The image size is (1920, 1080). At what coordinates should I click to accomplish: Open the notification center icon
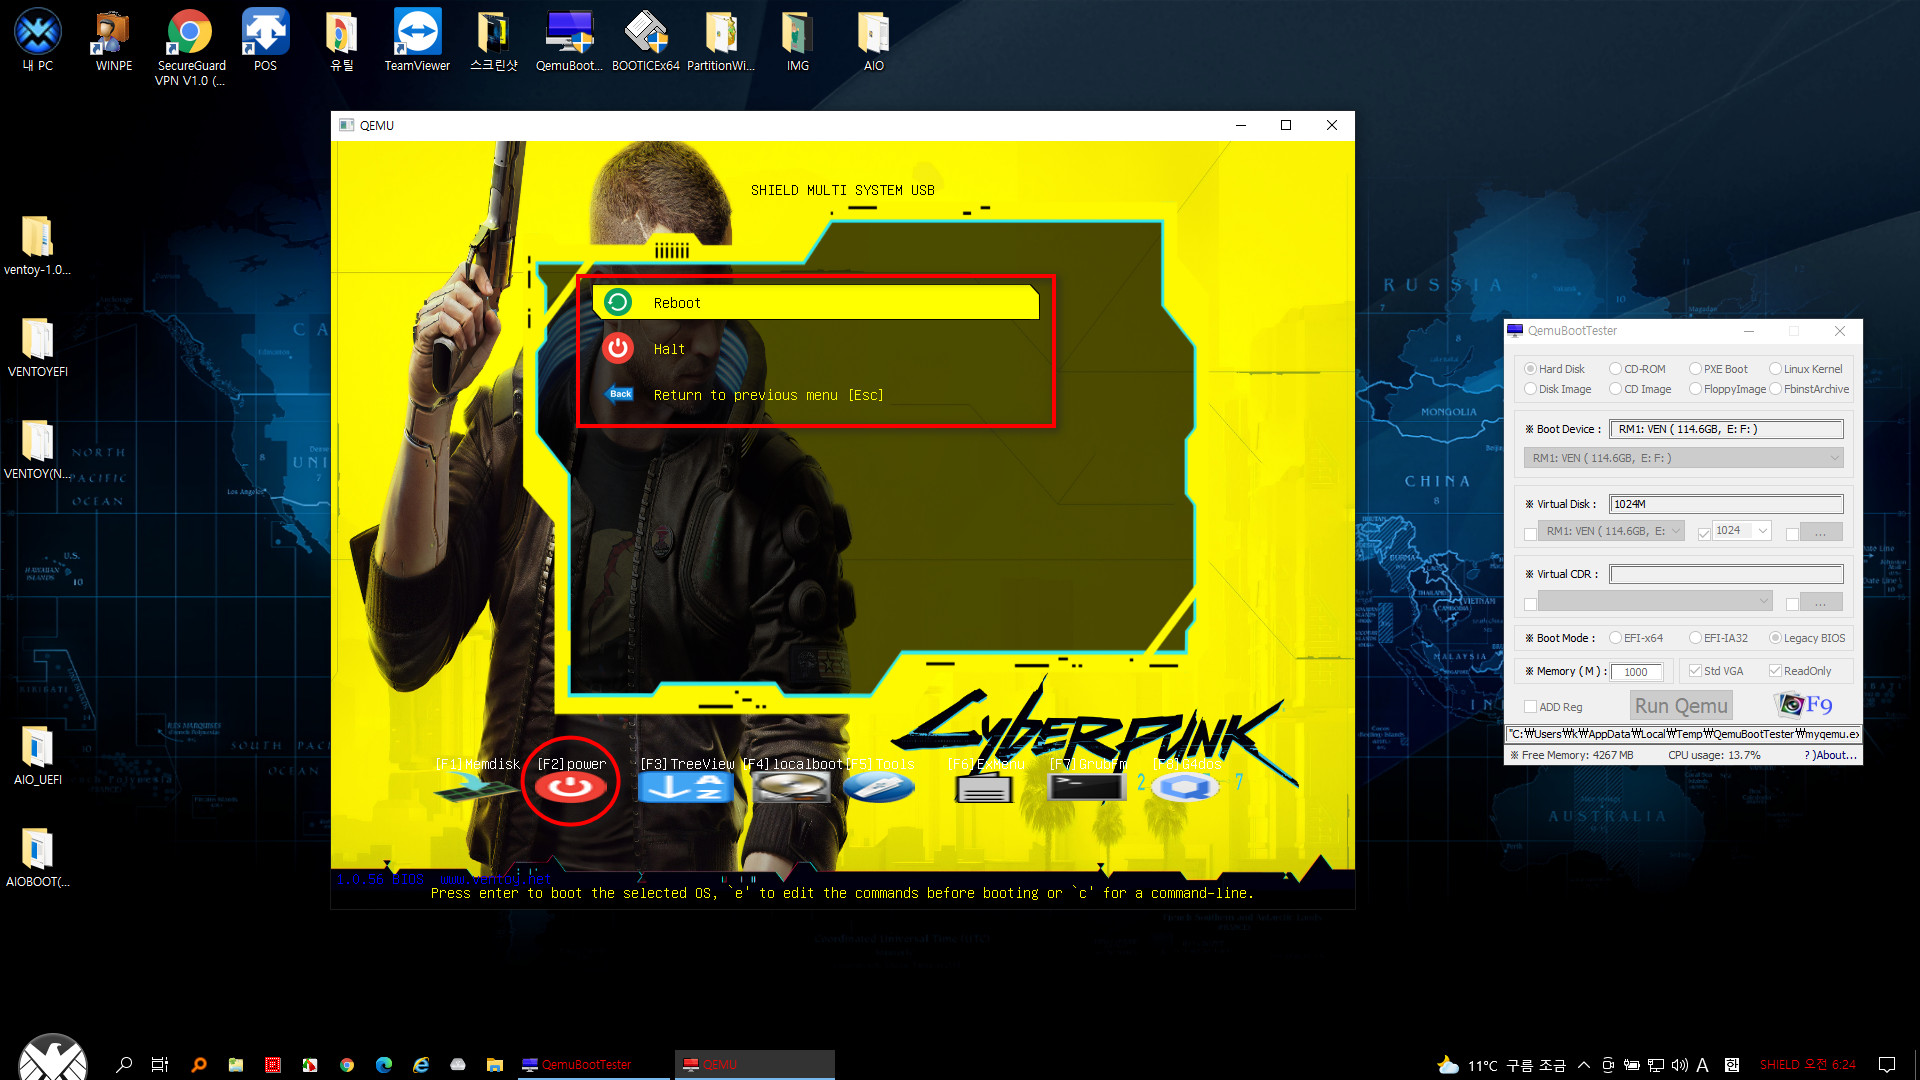pyautogui.click(x=1887, y=1065)
